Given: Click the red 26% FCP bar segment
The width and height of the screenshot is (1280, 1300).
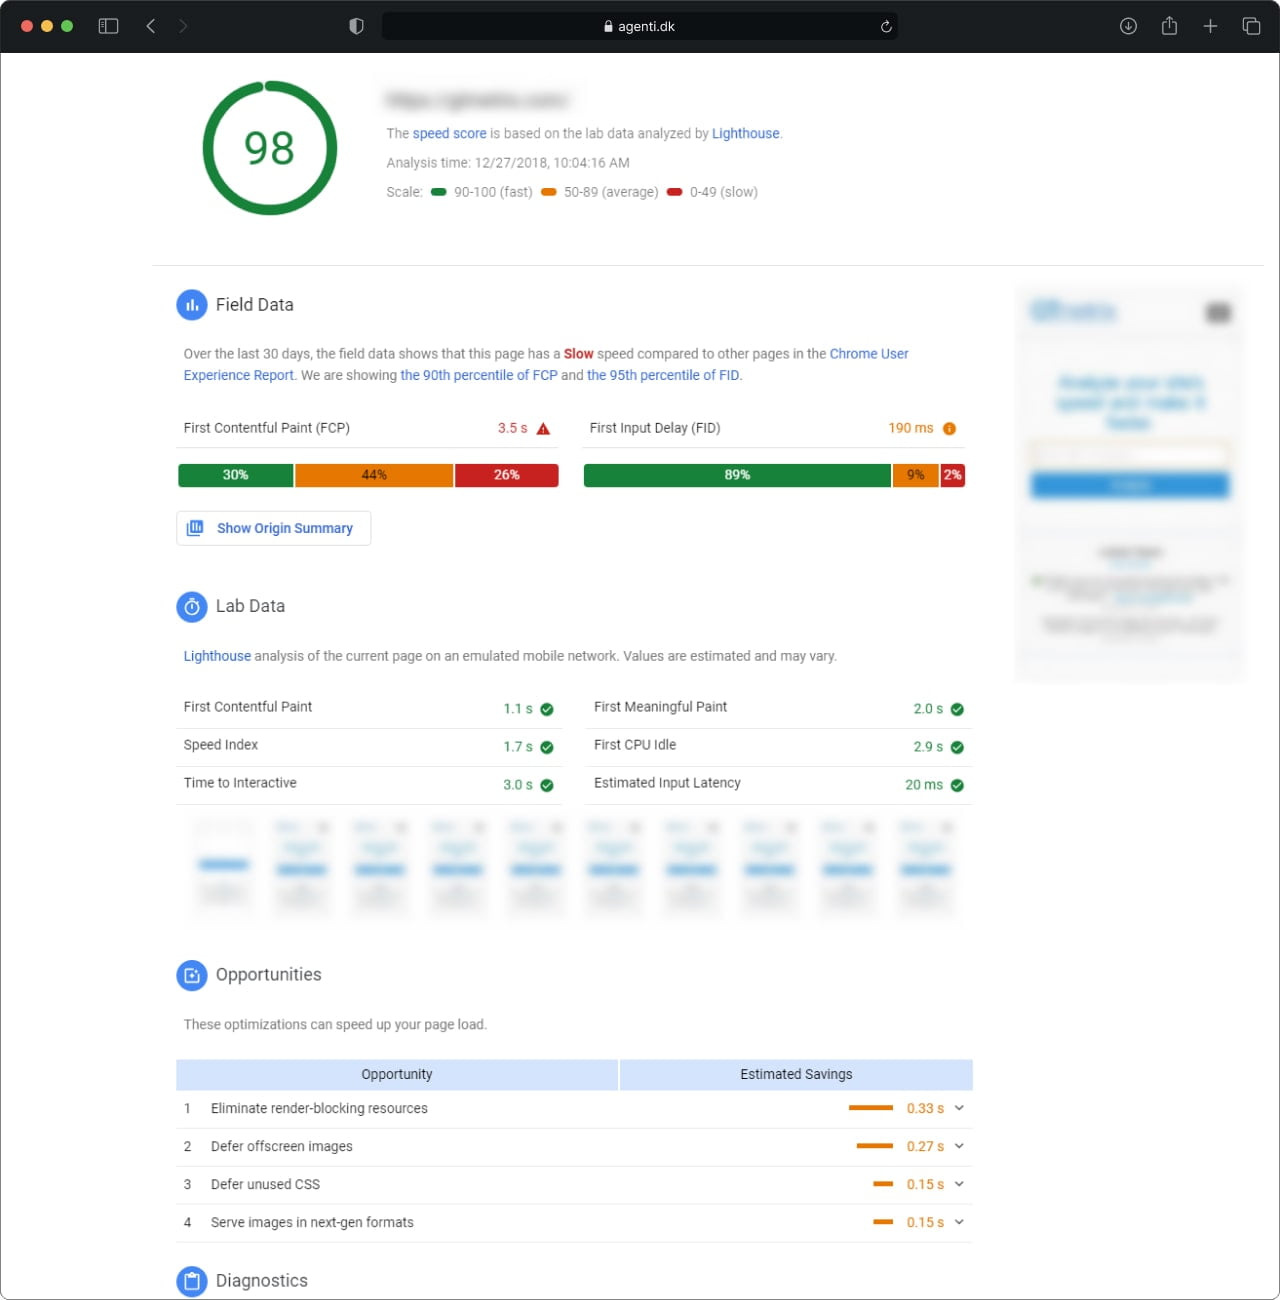Looking at the screenshot, I should point(506,475).
